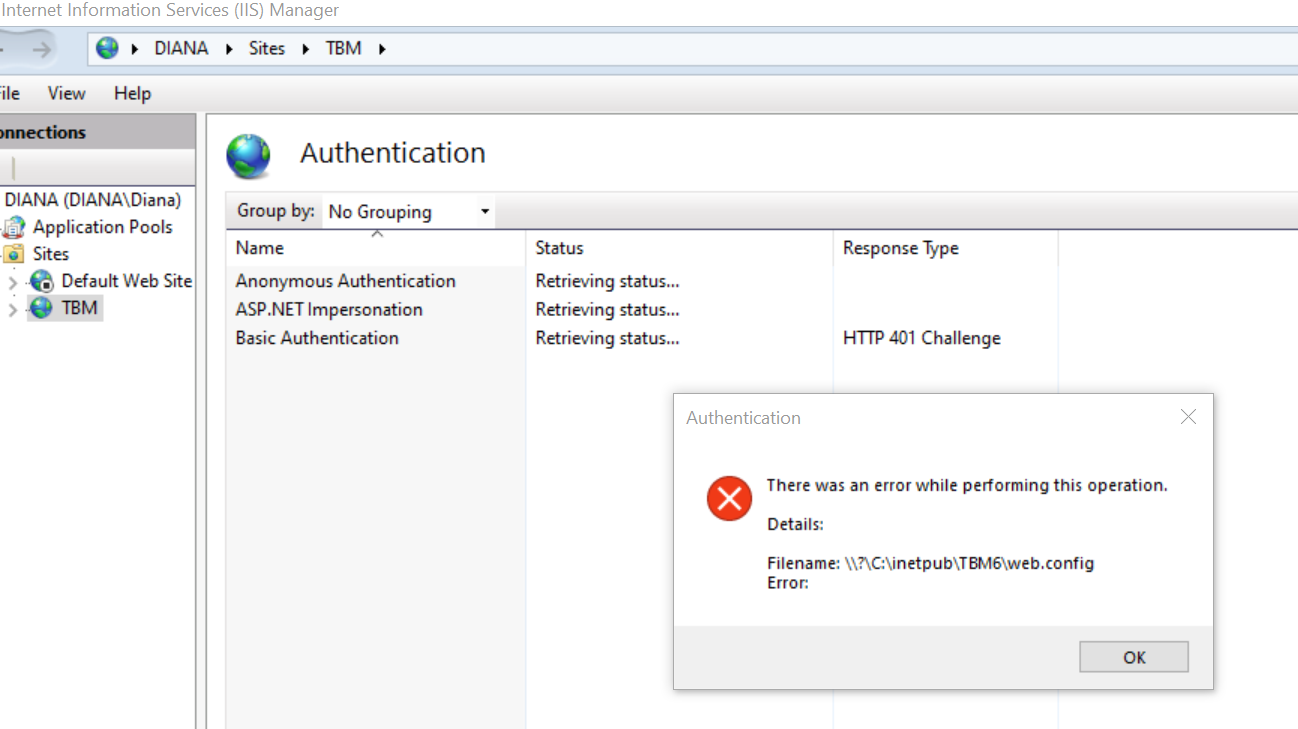Viewport: 1298px width, 729px height.
Task: Click Sites in the breadcrumb path
Action: point(267,48)
